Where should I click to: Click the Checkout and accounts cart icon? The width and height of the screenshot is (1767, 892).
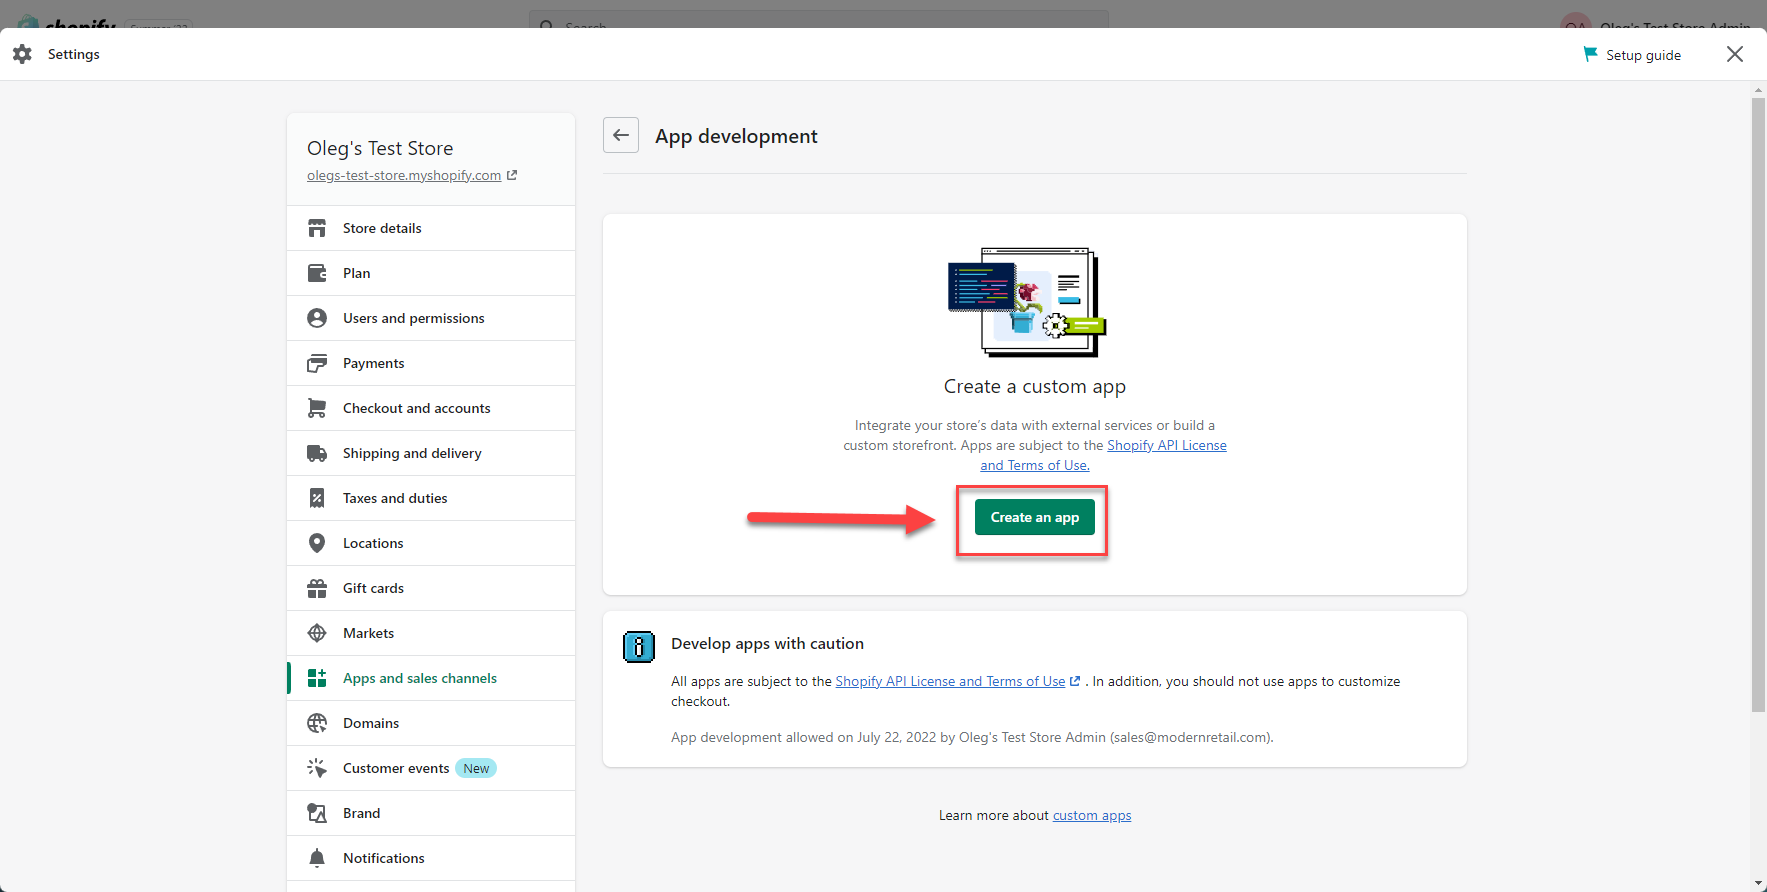[x=317, y=408]
